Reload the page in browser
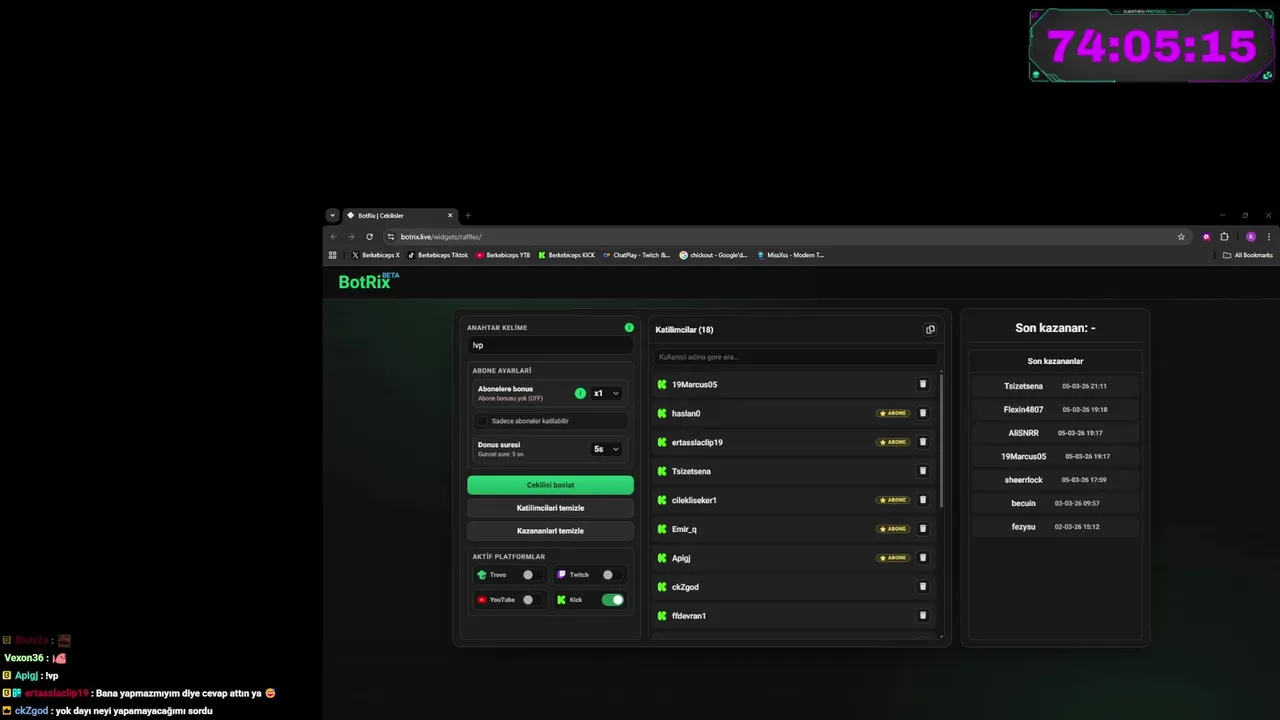This screenshot has width=1280, height=720. click(369, 237)
